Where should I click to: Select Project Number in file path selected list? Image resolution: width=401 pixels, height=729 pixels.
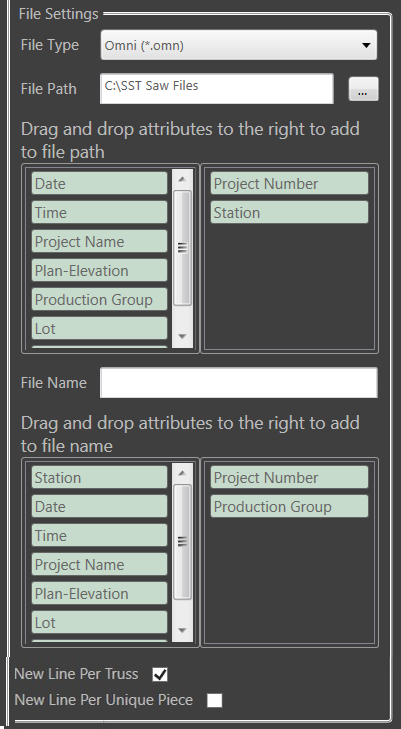coord(289,184)
